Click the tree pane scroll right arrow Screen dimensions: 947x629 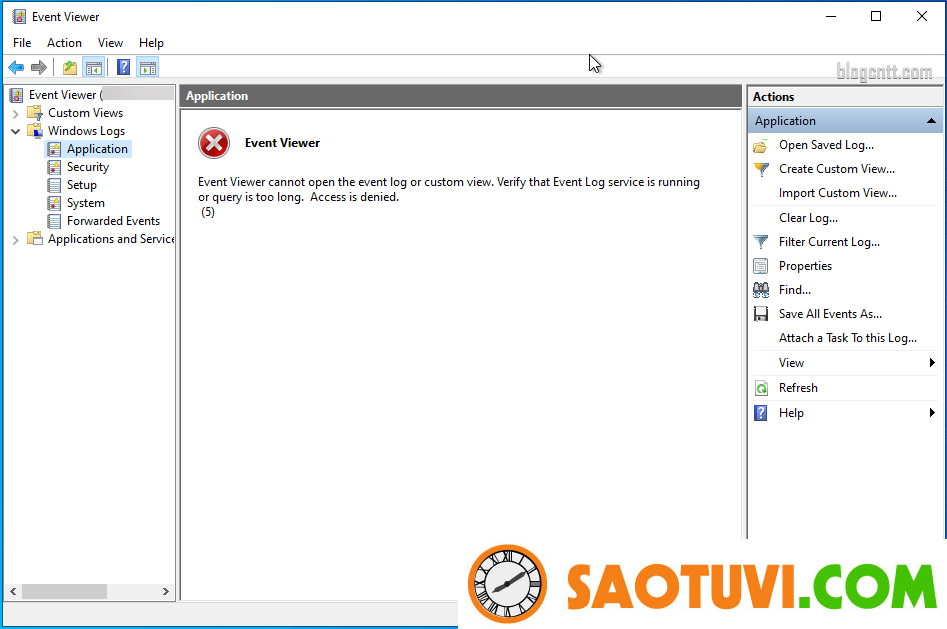165,592
